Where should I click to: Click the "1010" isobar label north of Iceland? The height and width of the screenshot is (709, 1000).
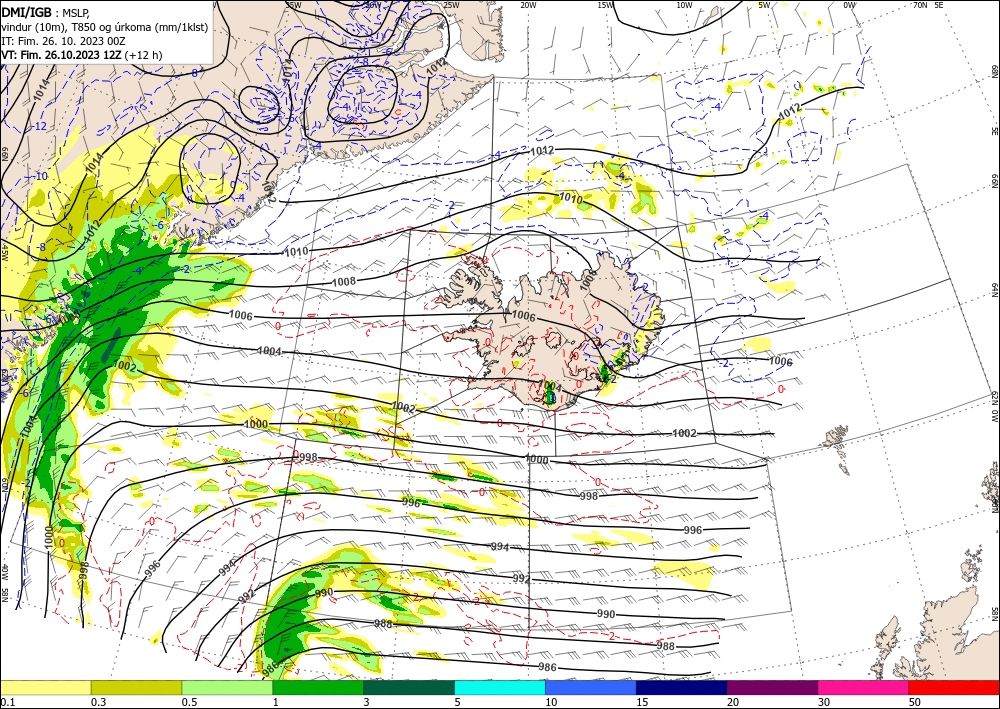pyautogui.click(x=571, y=198)
